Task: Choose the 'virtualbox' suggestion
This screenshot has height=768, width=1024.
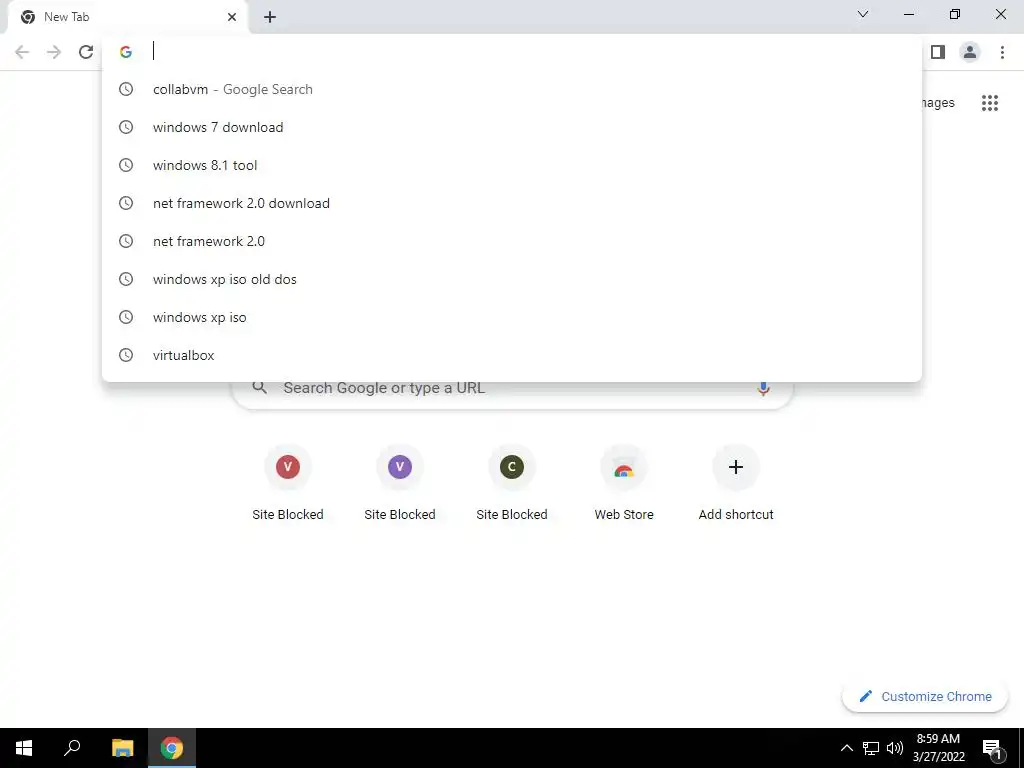Action: (512, 355)
